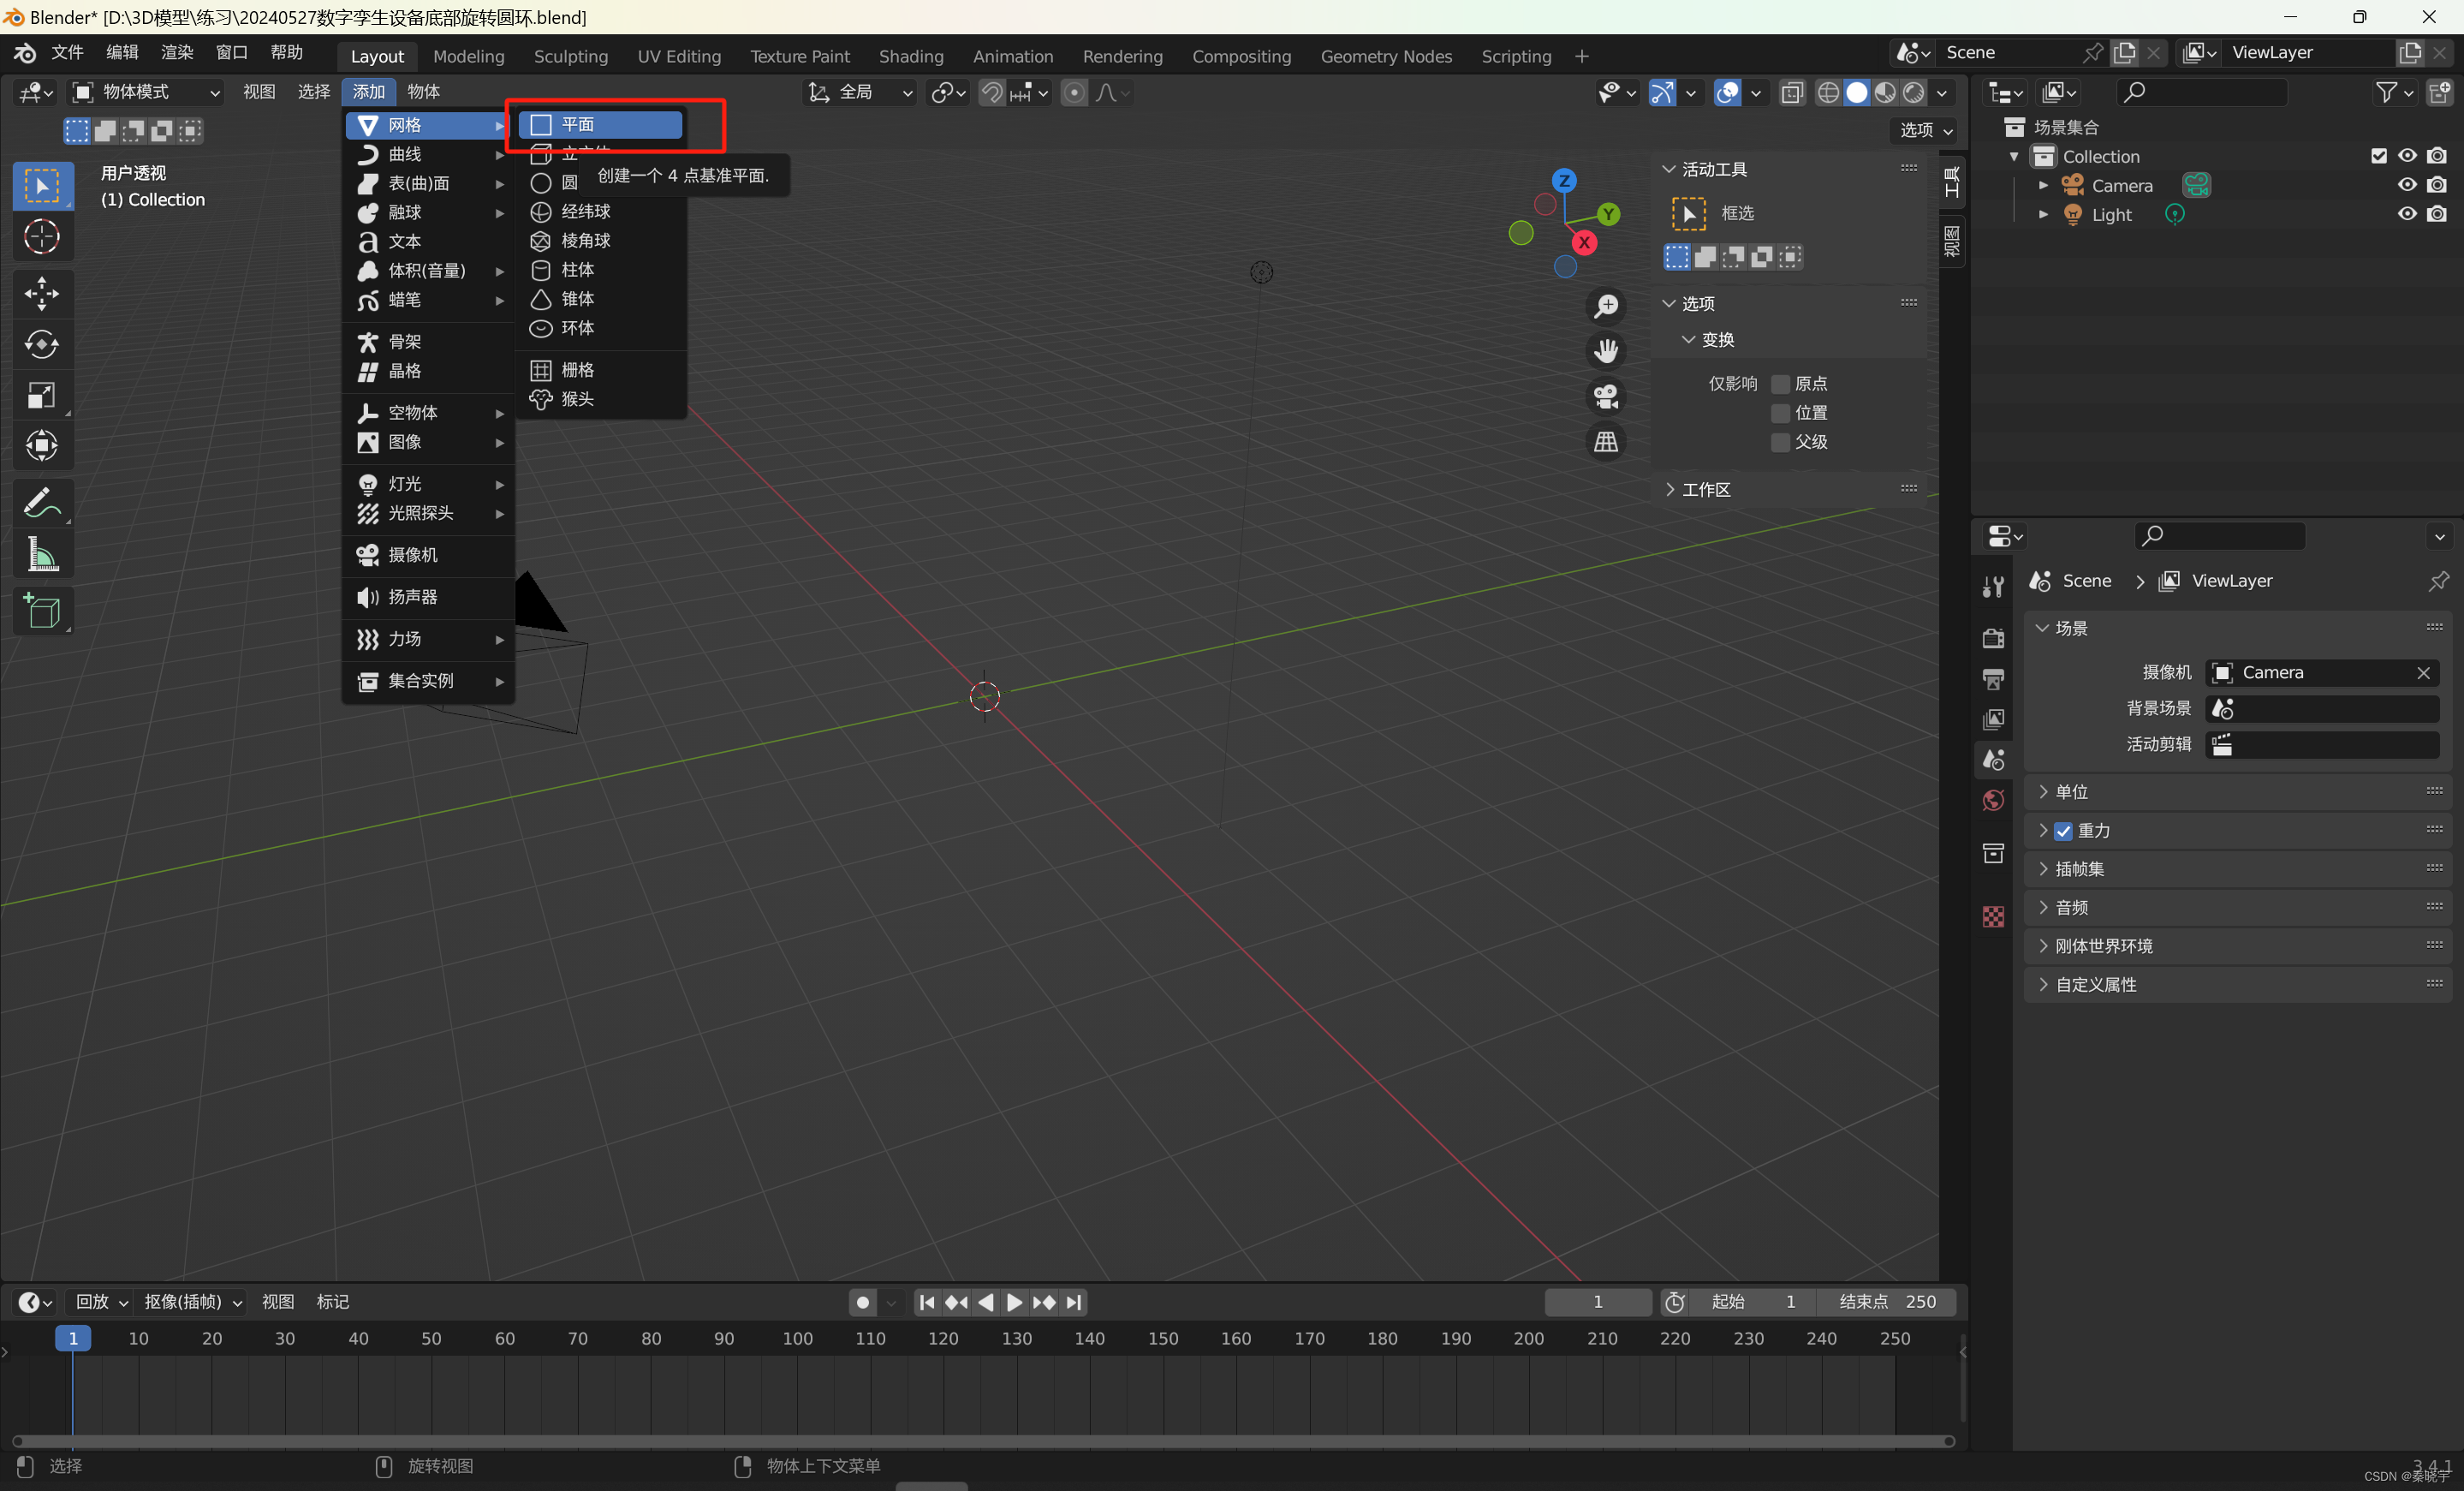Click frame 100 on timeline ruler
Screen dimensions: 2464x1491
coord(797,1338)
